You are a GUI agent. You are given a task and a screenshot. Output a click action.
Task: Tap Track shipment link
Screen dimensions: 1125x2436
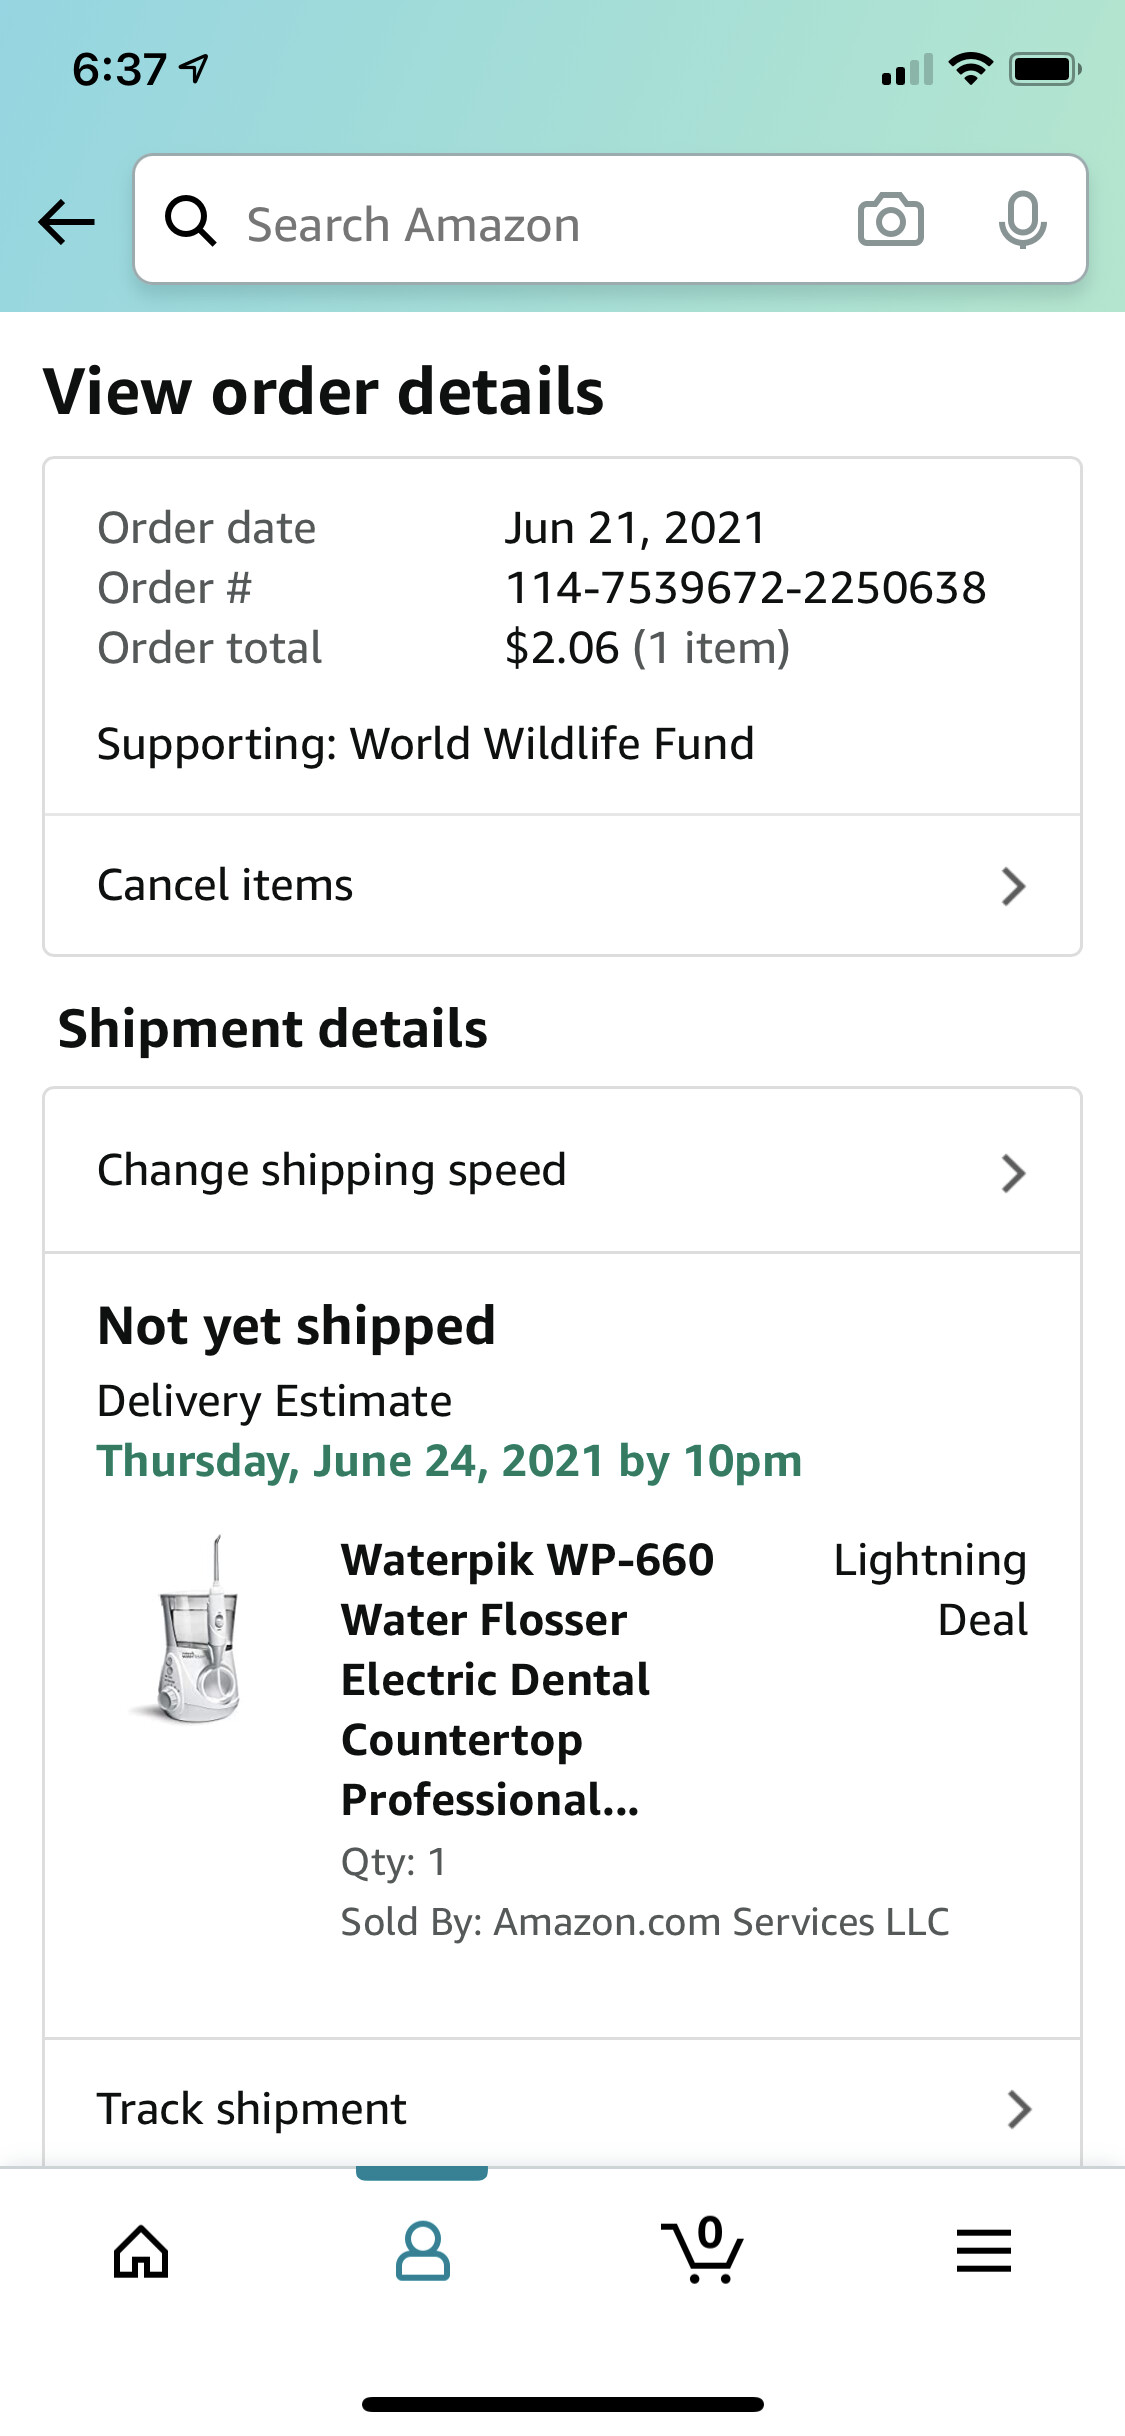(251, 2109)
